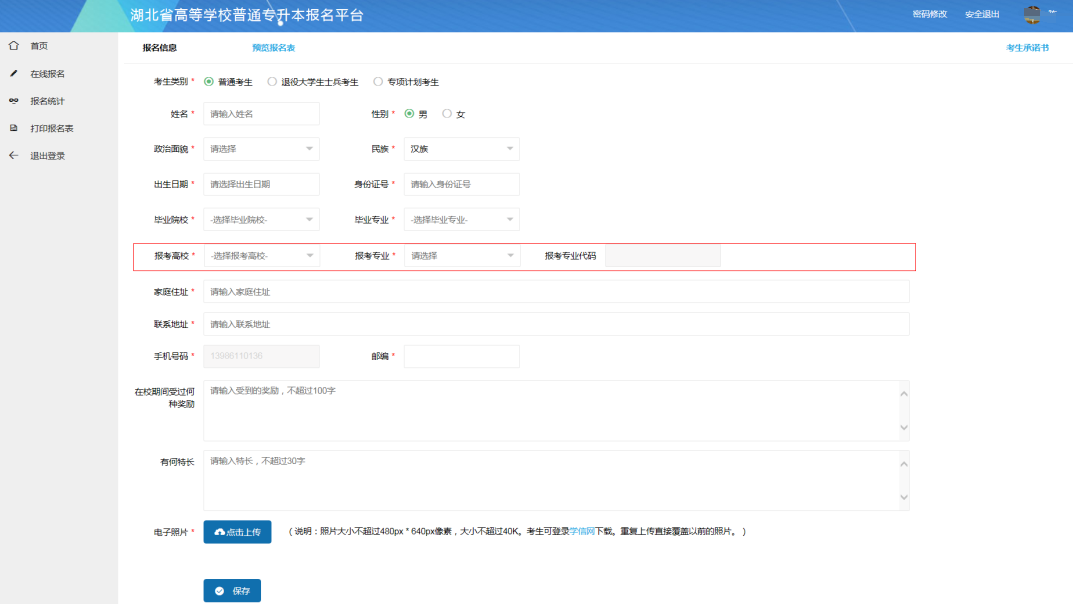This screenshot has height=604, width=1073.
Task: Expand the 毕业院校 school selector
Action: 260,218
